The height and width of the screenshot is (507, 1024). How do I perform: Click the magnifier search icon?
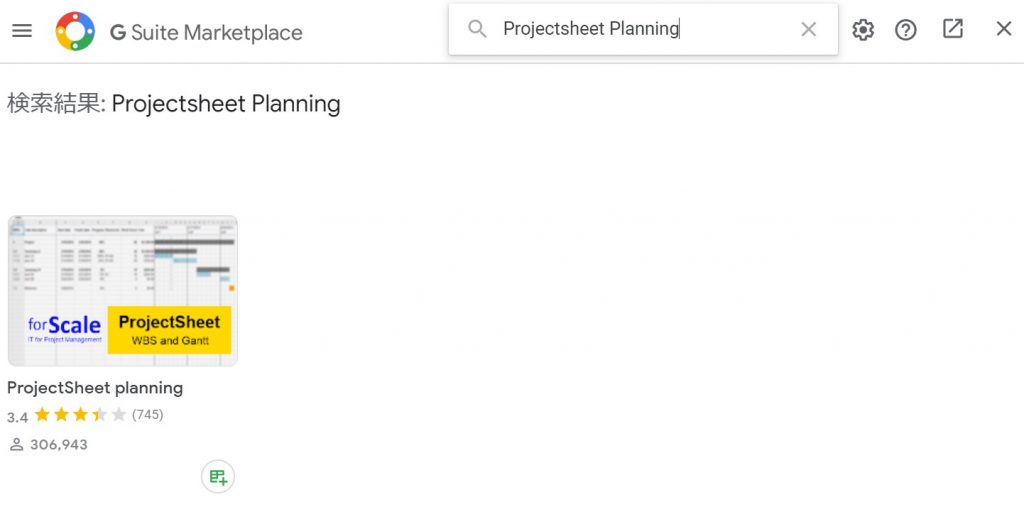(x=477, y=29)
